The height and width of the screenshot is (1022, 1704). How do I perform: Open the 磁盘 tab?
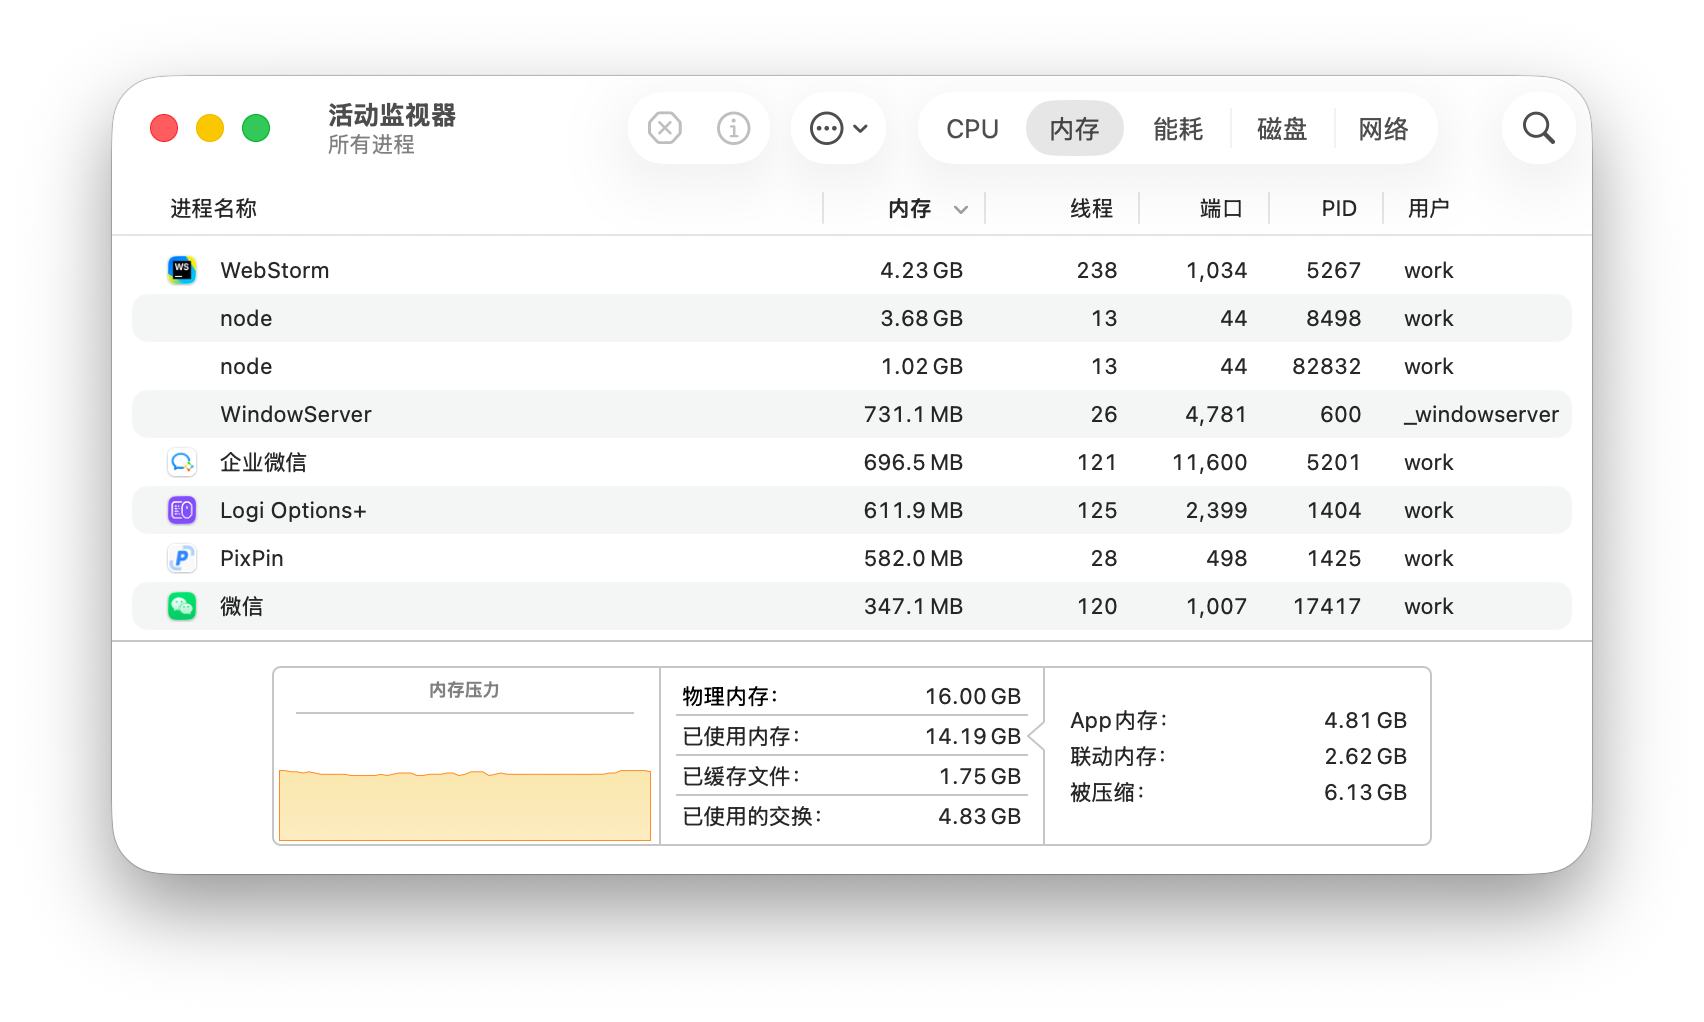(1281, 129)
